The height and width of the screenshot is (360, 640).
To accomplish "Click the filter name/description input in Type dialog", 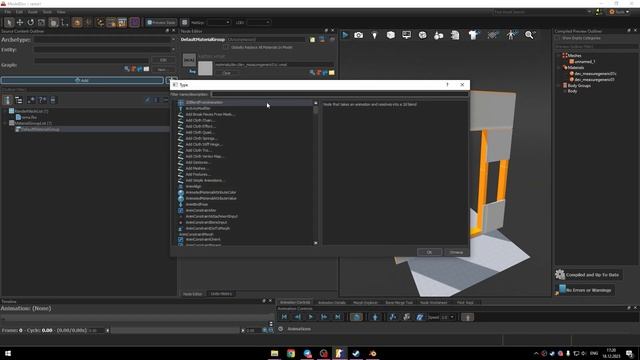I will tap(340, 94).
